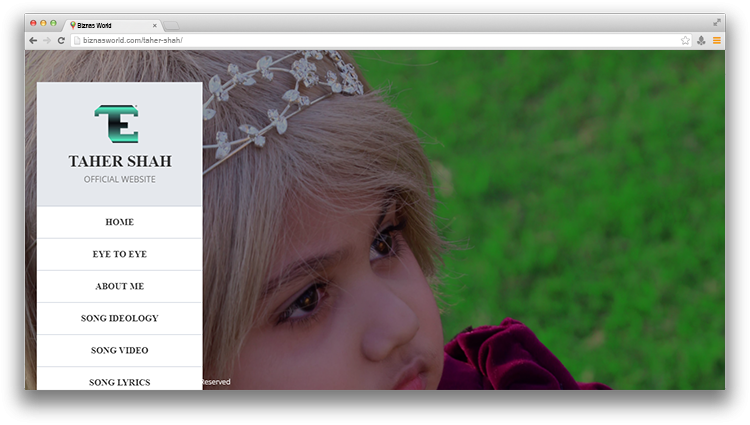Go back with the browser back arrow
750x425 pixels.
33,41
